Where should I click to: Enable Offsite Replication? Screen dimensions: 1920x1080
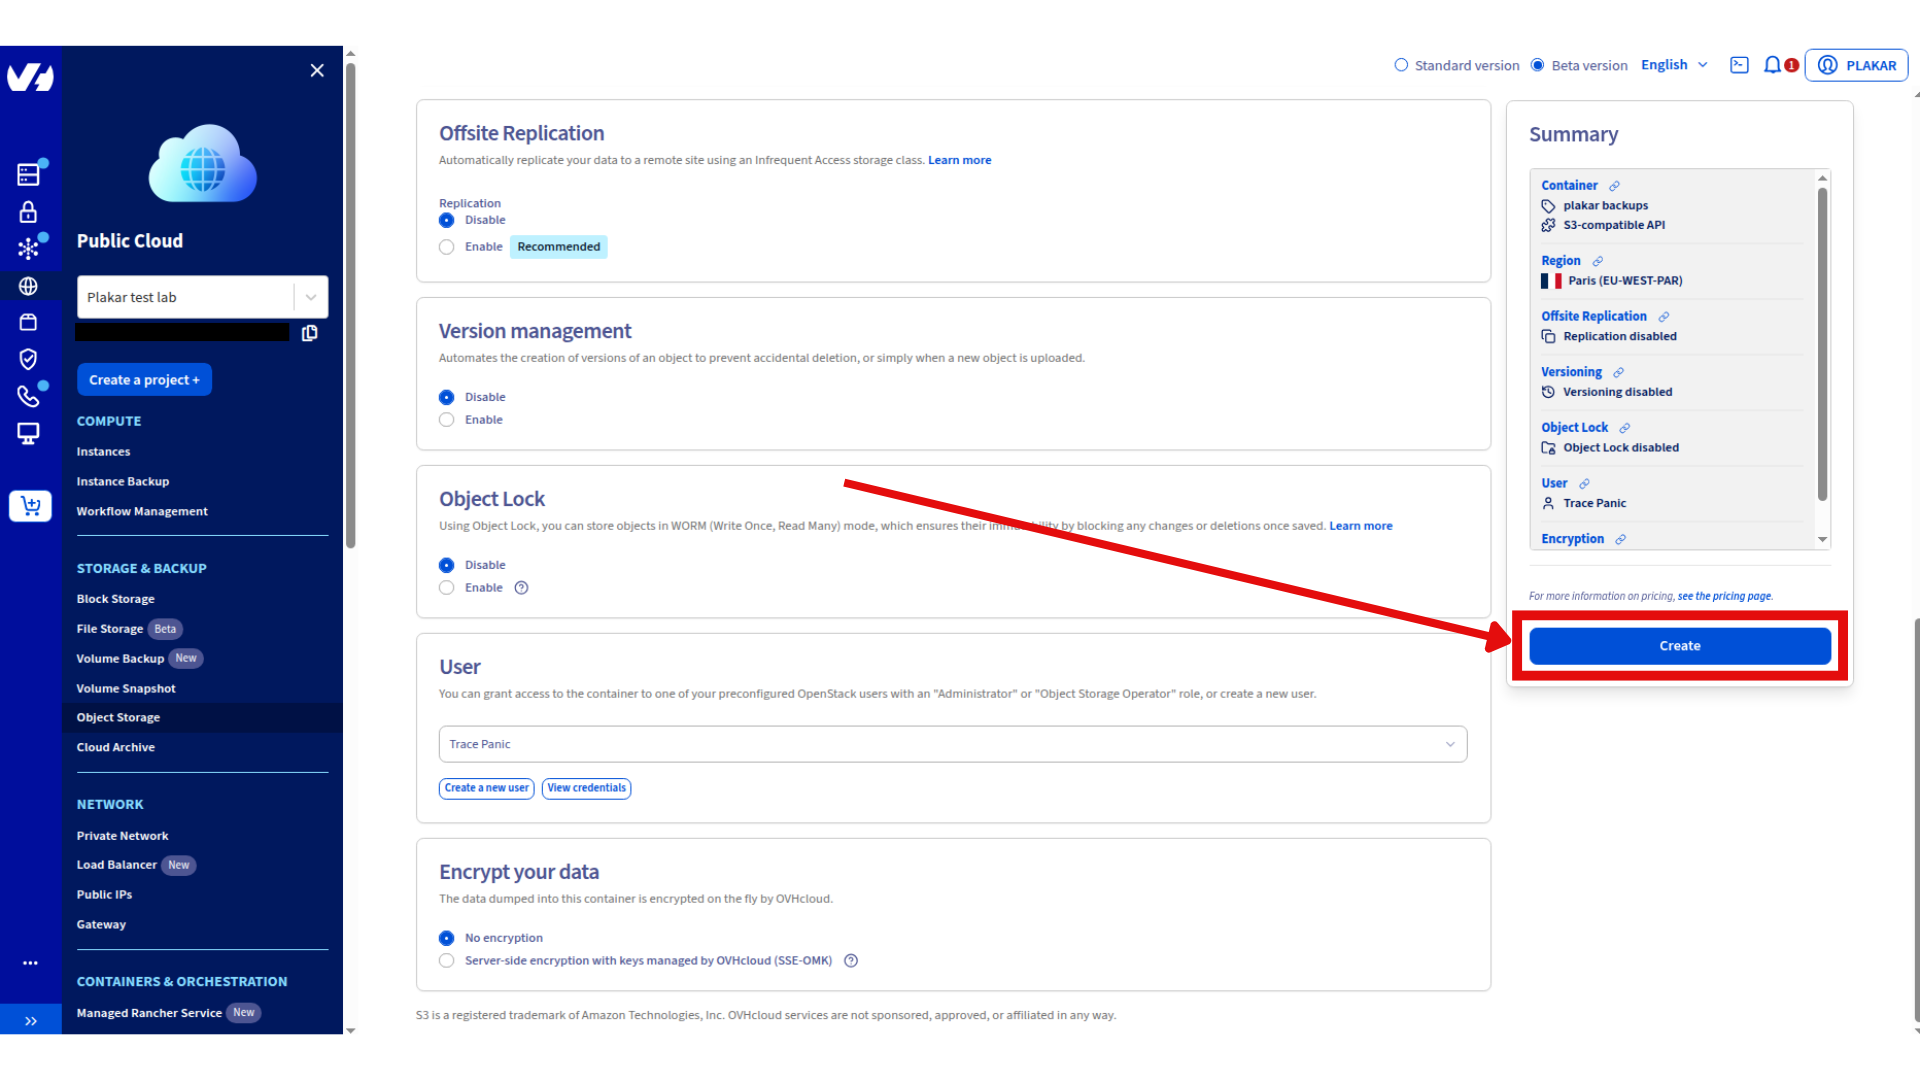(x=446, y=246)
